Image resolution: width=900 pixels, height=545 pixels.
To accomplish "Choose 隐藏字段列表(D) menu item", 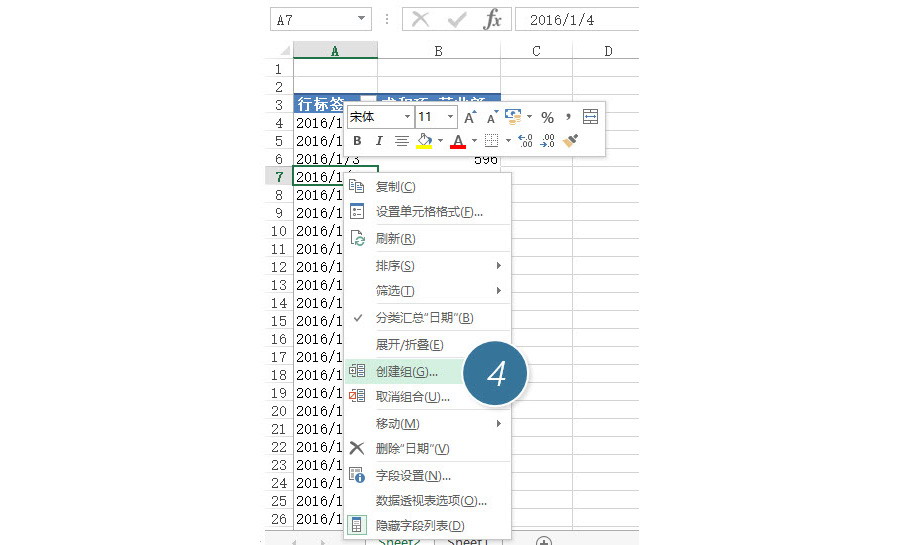I will pyautogui.click(x=428, y=525).
